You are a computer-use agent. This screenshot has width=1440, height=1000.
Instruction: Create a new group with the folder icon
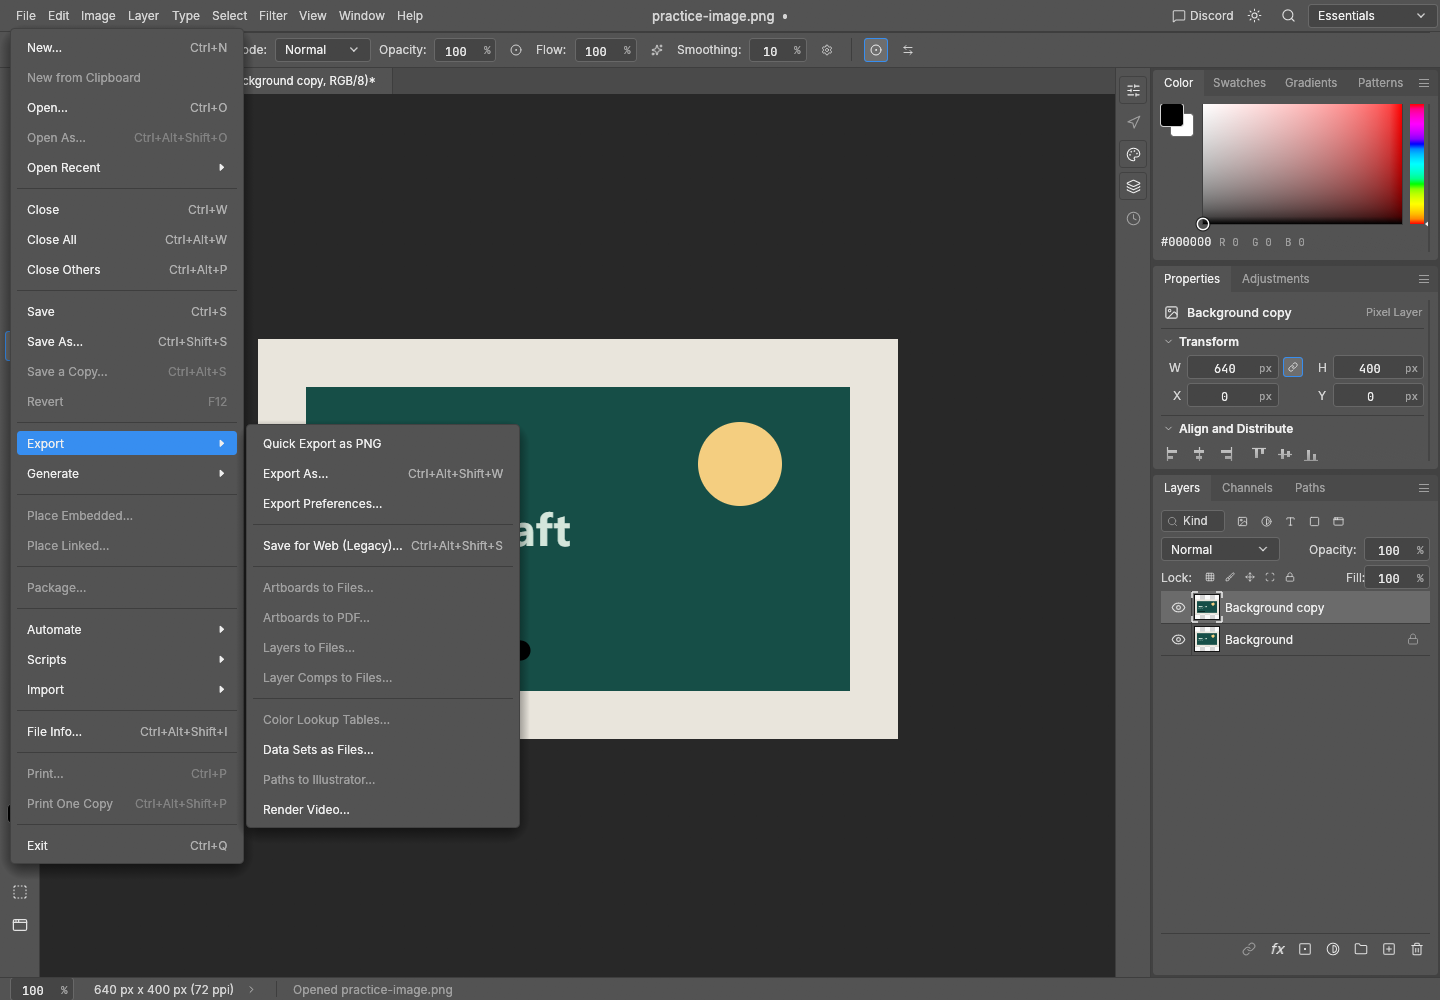(x=1361, y=949)
